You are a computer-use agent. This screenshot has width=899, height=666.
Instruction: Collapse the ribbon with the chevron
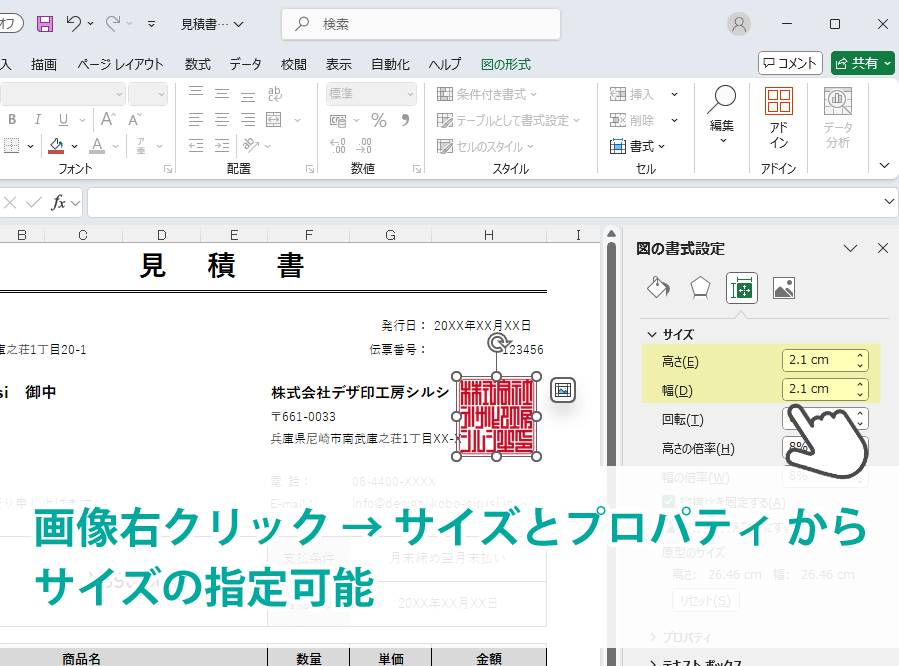[885, 166]
